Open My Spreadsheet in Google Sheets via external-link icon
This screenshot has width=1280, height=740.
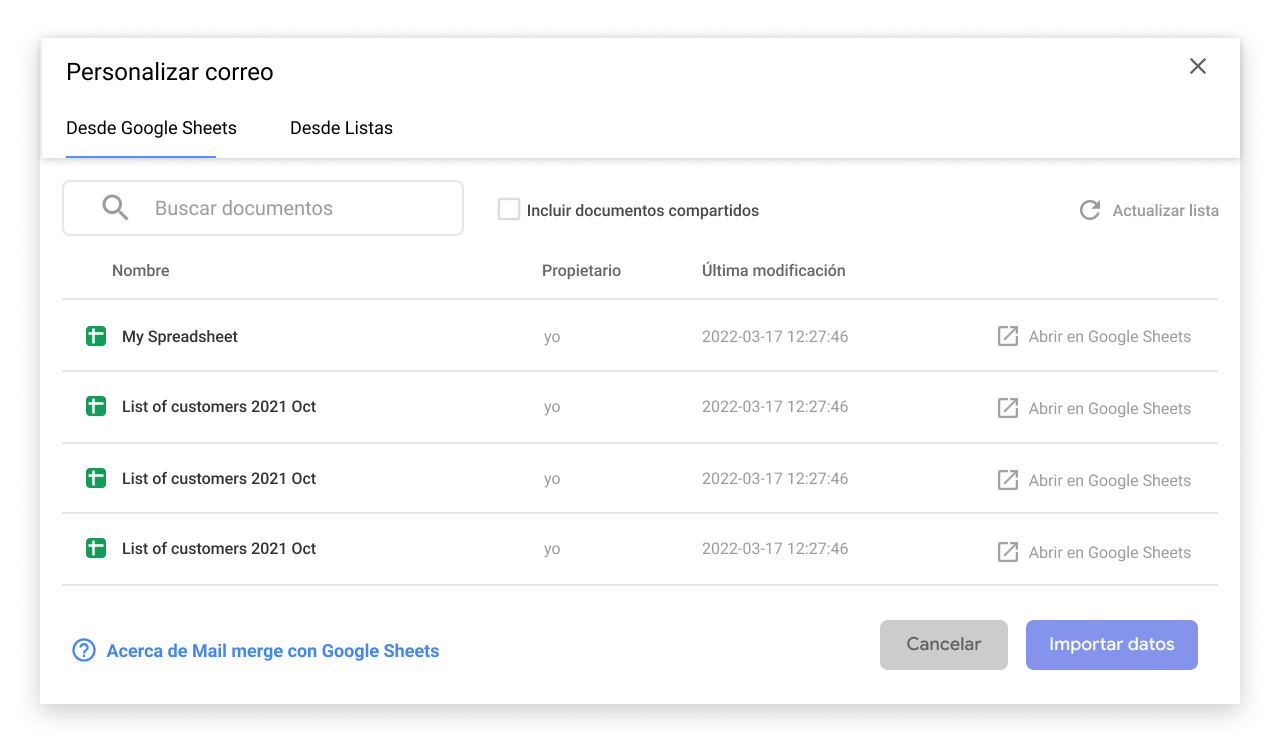1007,336
